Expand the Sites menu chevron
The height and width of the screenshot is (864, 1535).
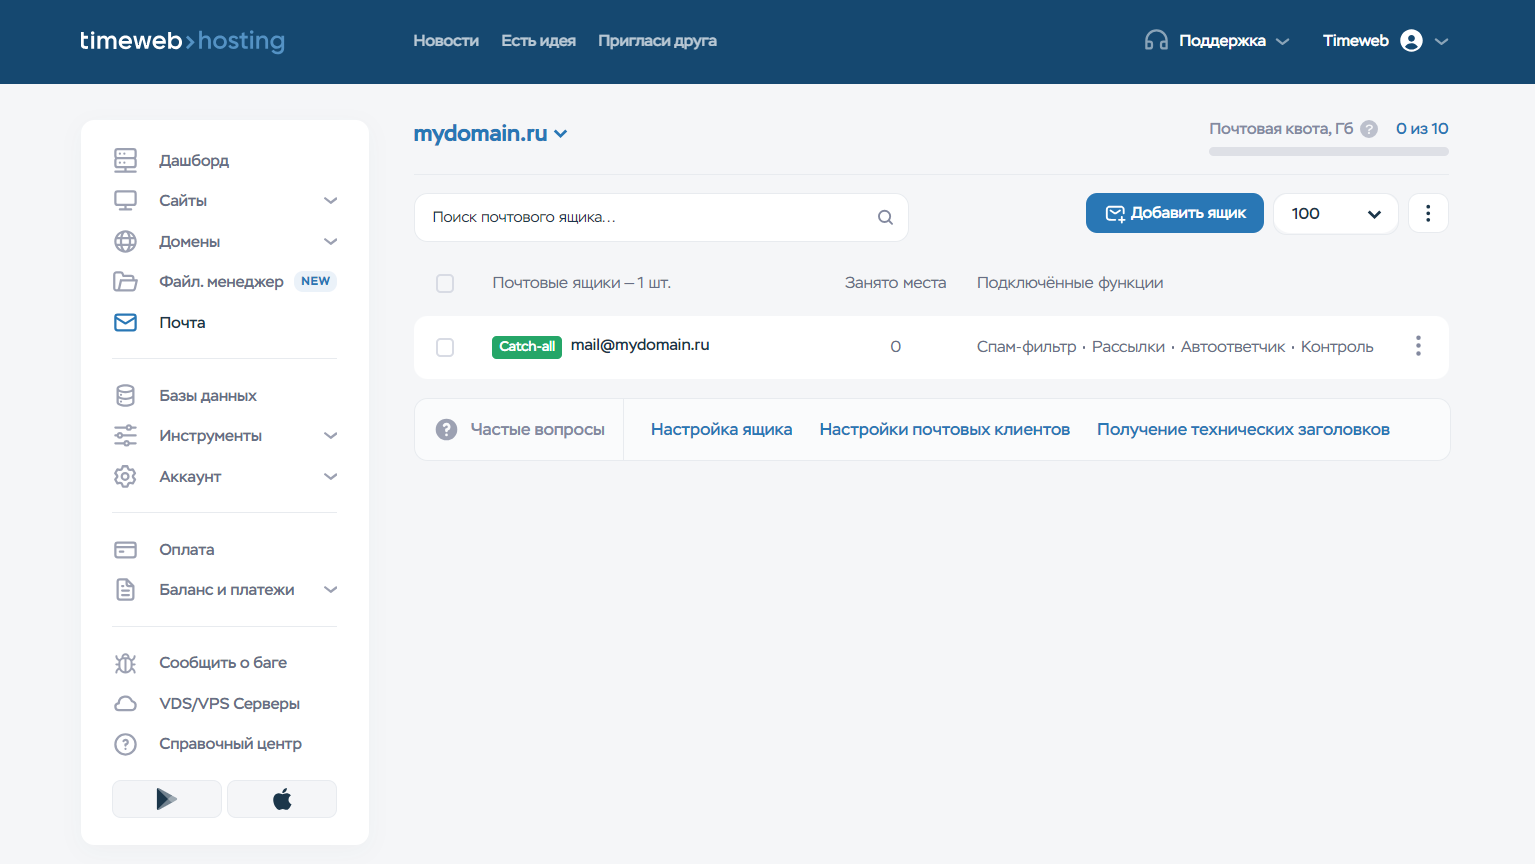tap(331, 201)
